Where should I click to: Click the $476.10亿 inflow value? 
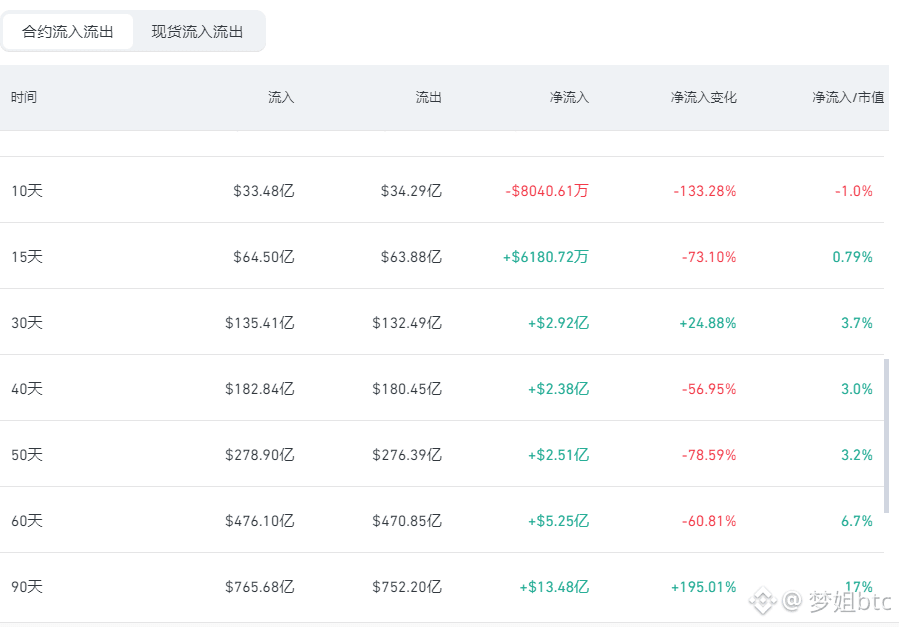coord(260,521)
